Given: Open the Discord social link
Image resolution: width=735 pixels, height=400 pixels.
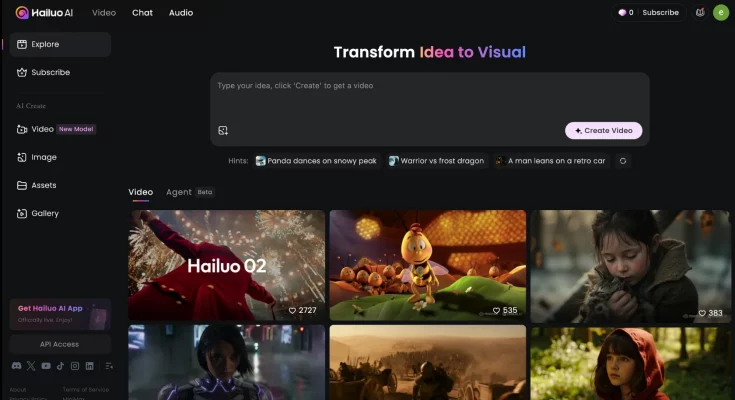Looking at the screenshot, I should click(16, 366).
